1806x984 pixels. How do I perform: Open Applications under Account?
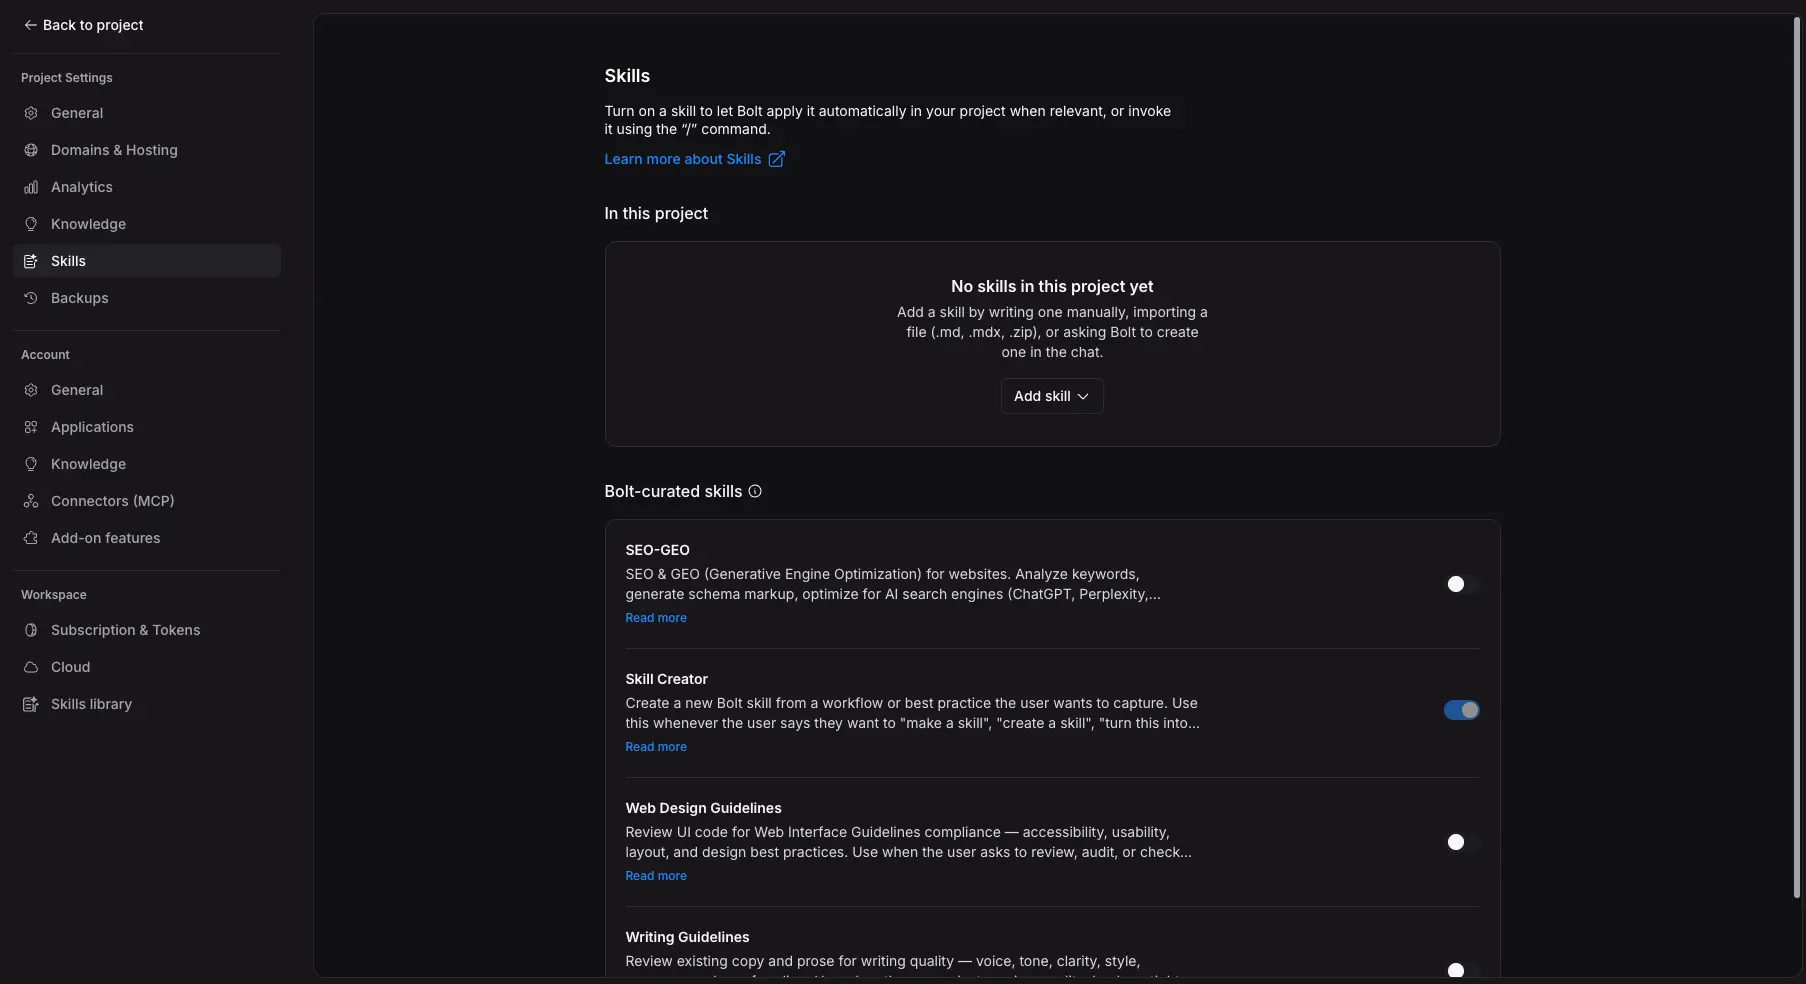coord(147,427)
